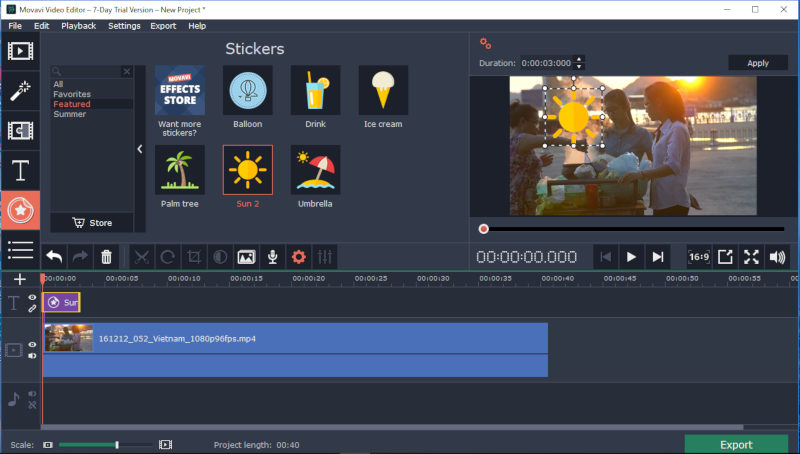
Task: Click the preview seek bar handle
Action: coord(484,229)
